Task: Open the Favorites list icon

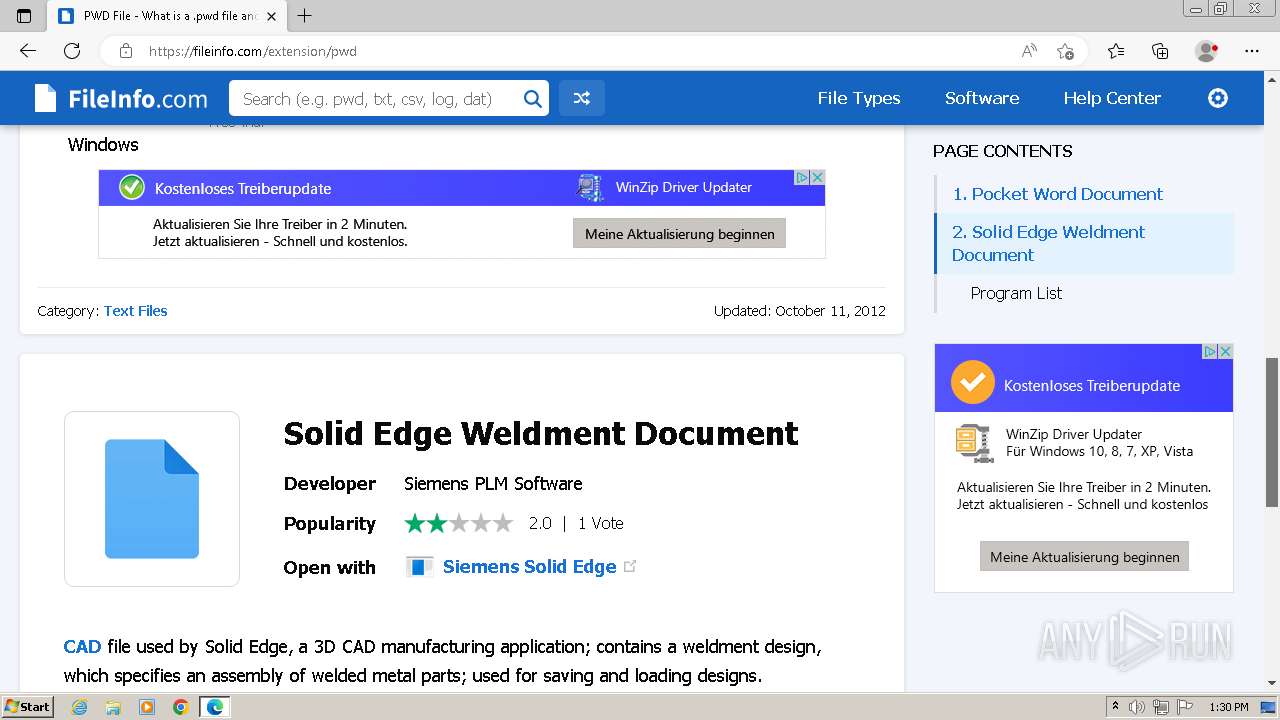Action: (1116, 51)
